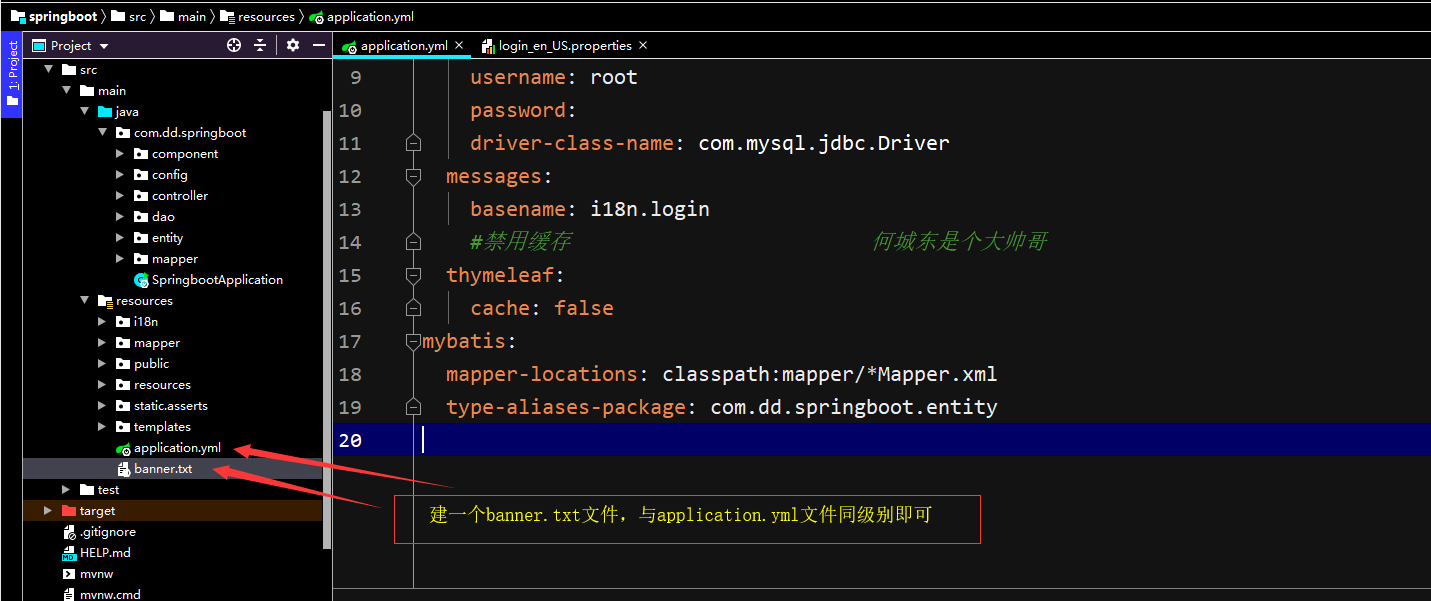Fold the mybatis section via gutter arrow
The height and width of the screenshot is (601, 1431).
tap(413, 340)
